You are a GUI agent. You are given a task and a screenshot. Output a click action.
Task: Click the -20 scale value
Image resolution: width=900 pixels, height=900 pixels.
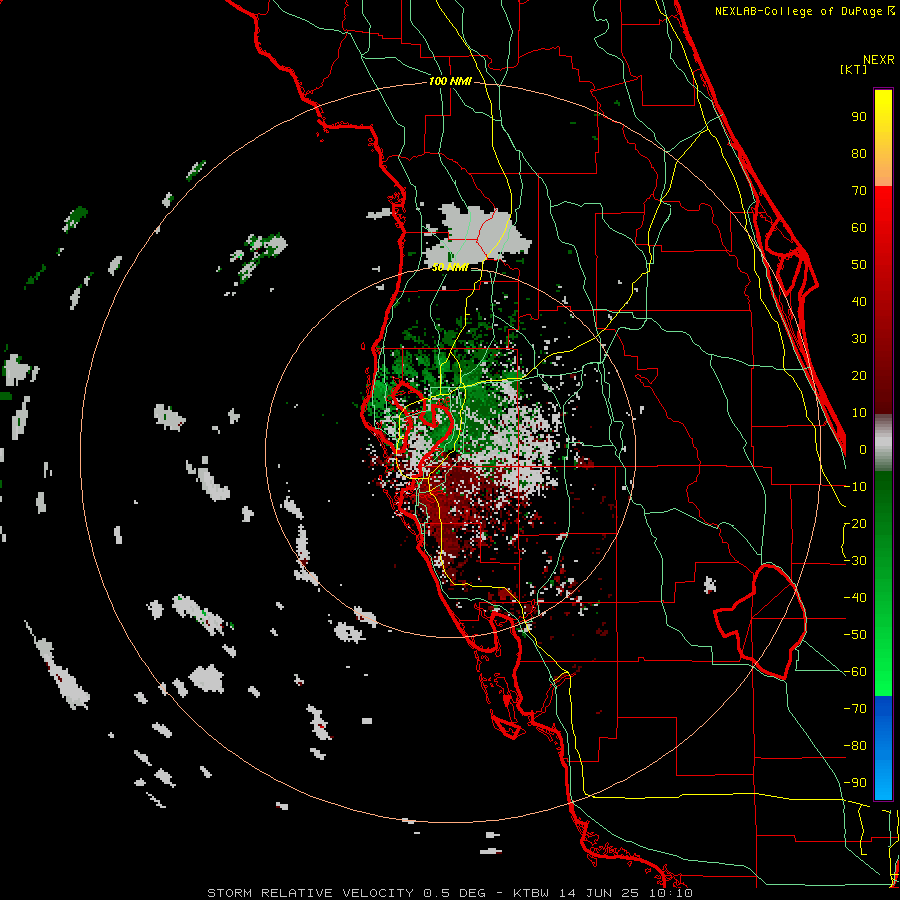pyautogui.click(x=855, y=524)
